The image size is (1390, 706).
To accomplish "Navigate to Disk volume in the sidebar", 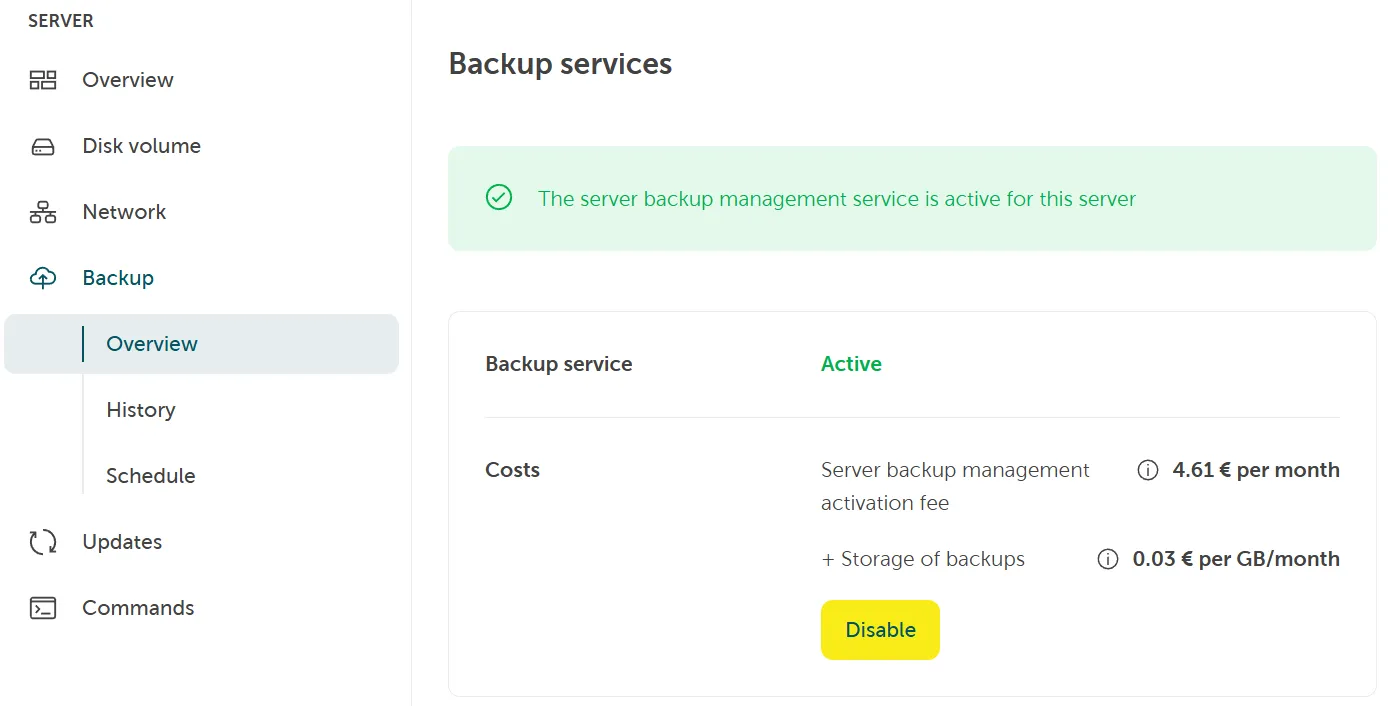I will (140, 146).
